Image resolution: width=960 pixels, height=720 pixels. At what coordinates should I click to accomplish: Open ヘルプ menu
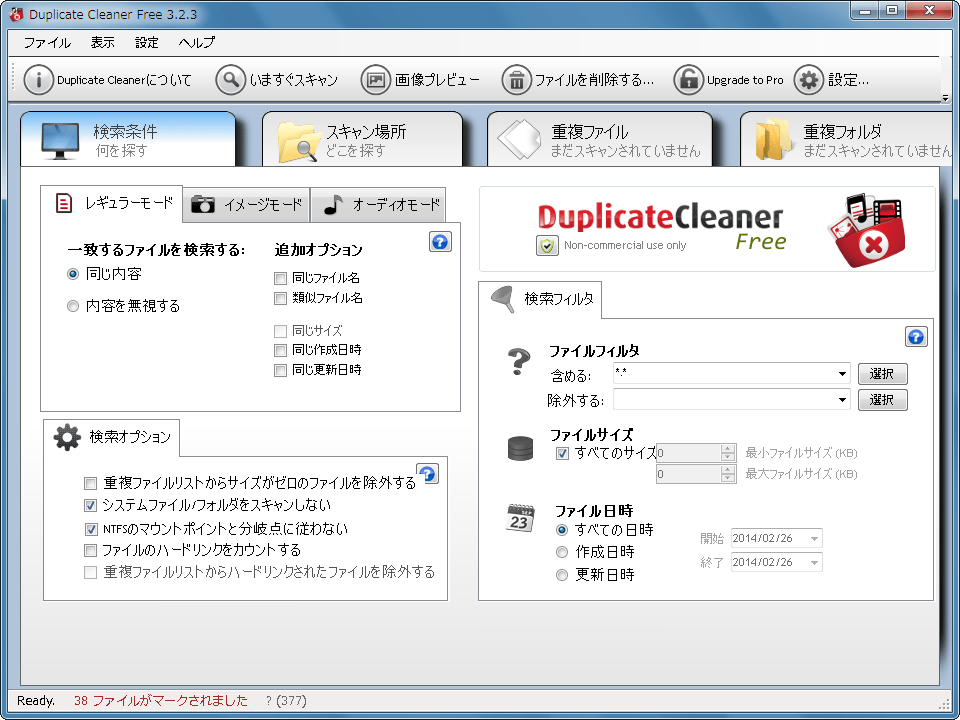197,43
